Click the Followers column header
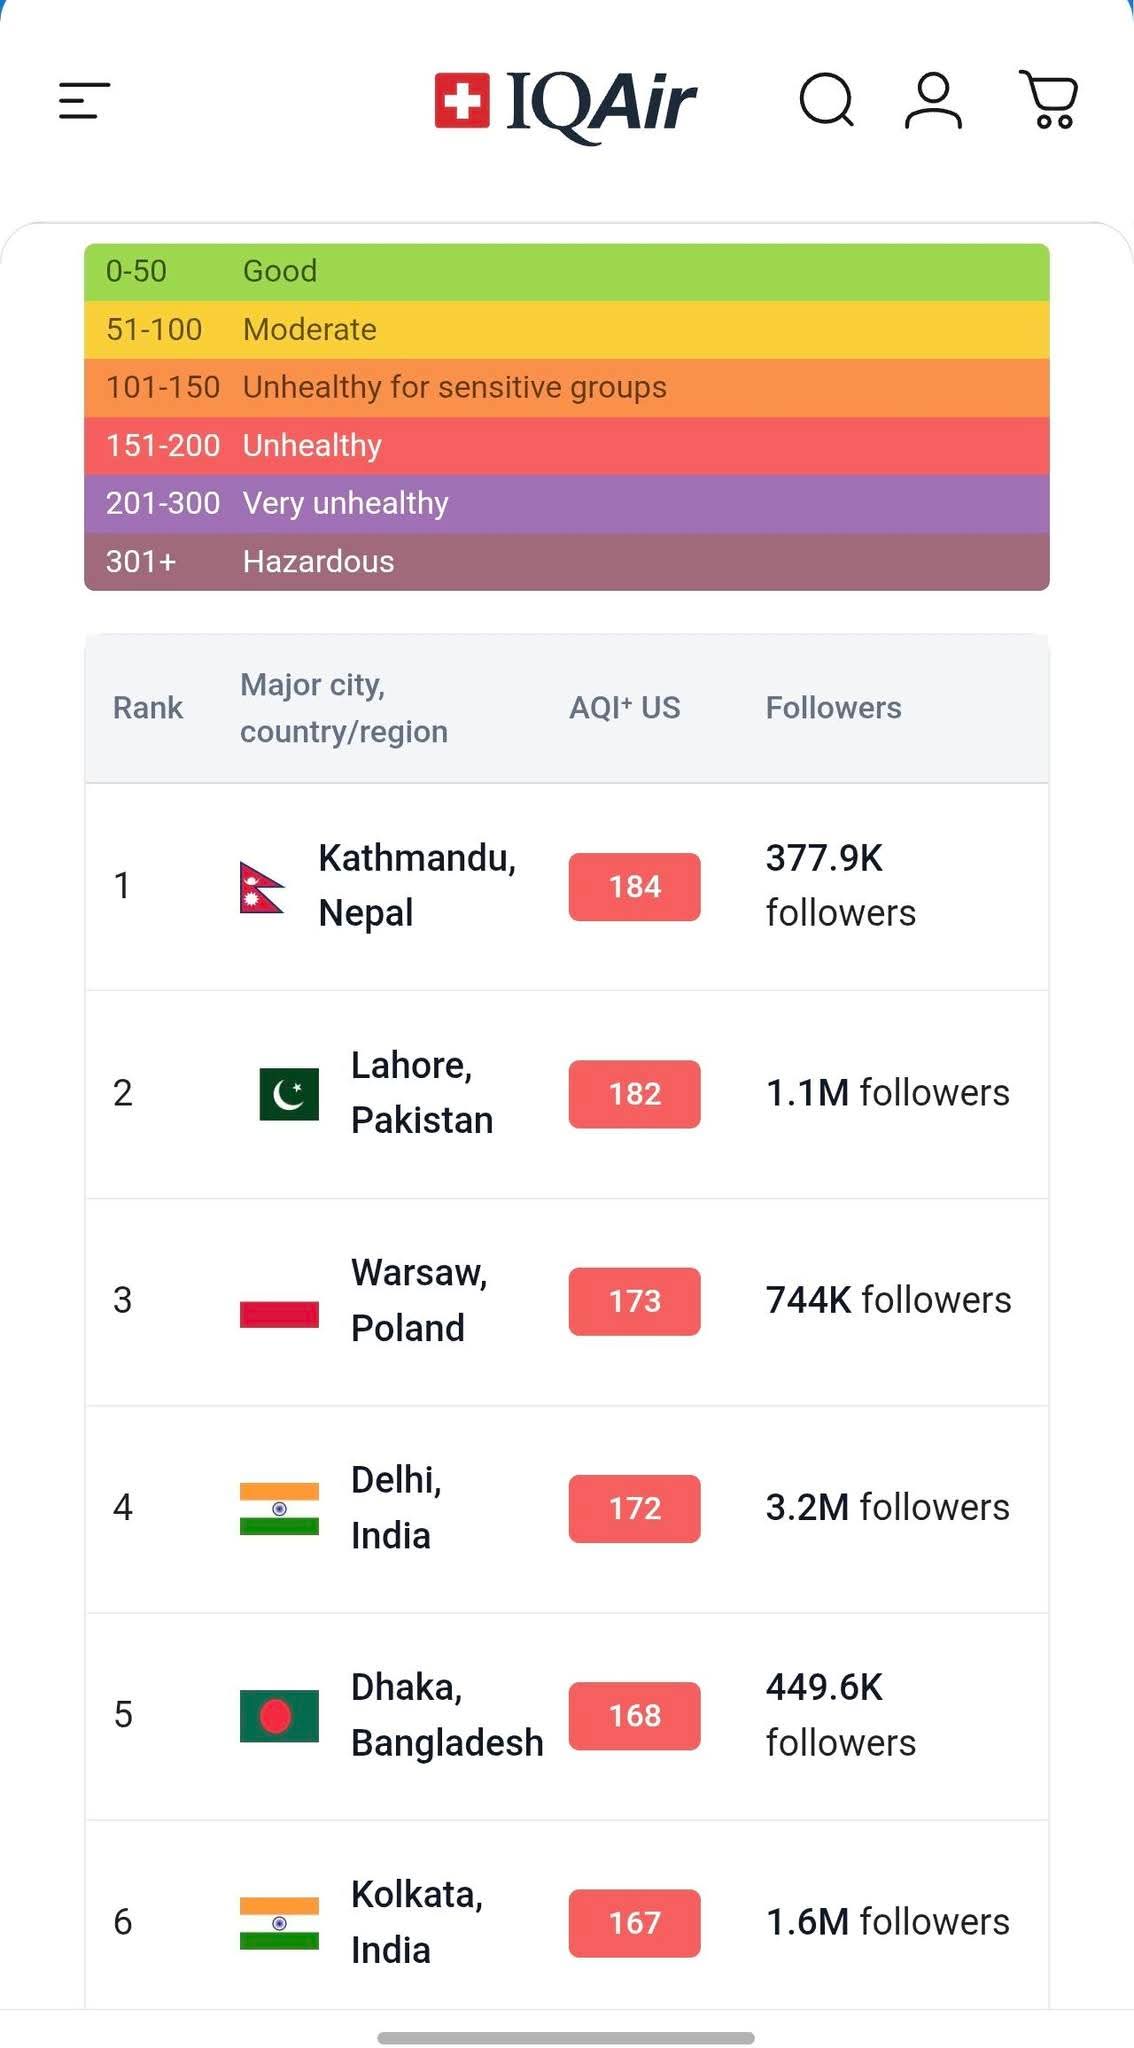Image resolution: width=1134 pixels, height=2048 pixels. pyautogui.click(x=833, y=708)
